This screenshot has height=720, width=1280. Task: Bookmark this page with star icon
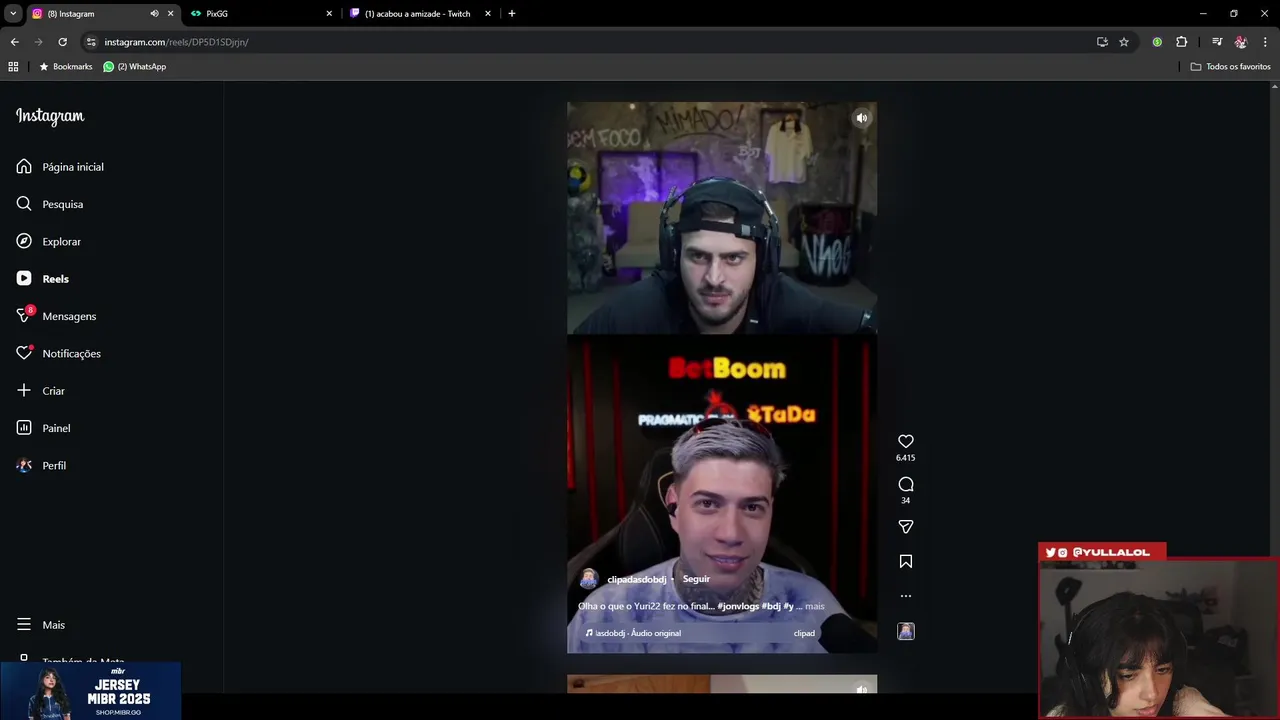[x=1124, y=42]
